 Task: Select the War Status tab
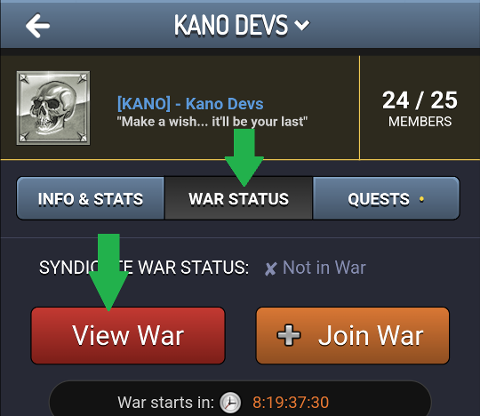(239, 199)
